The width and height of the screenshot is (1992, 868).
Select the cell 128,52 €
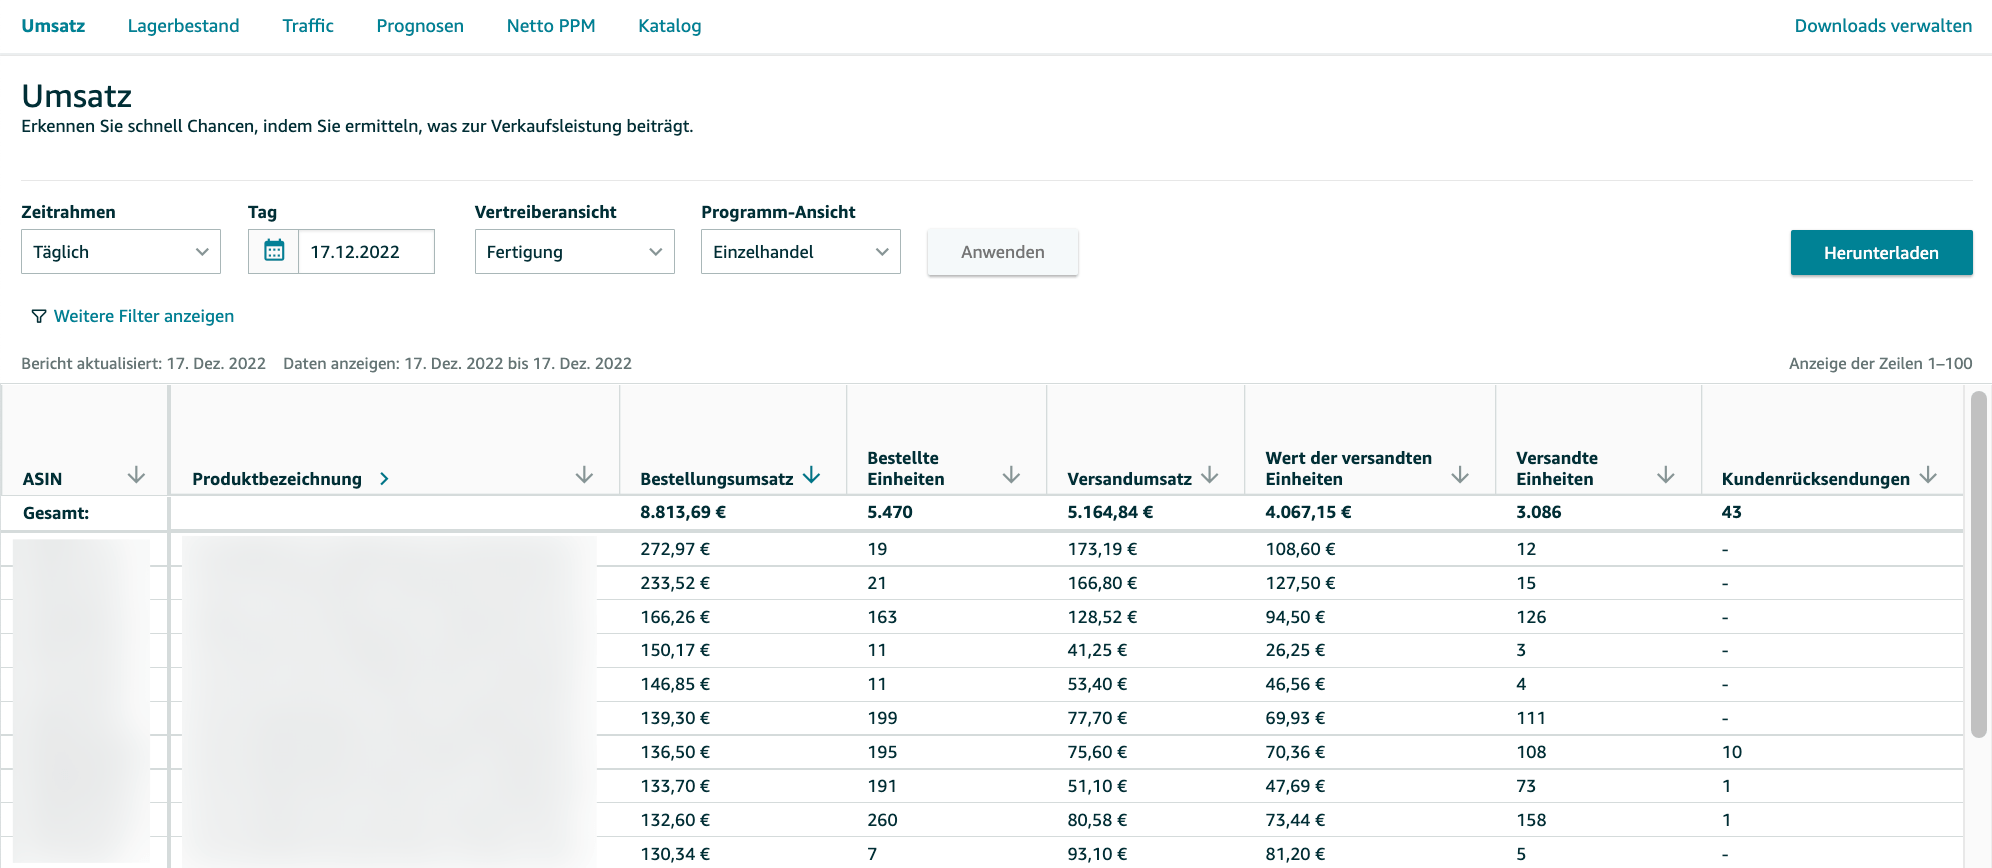1102,617
